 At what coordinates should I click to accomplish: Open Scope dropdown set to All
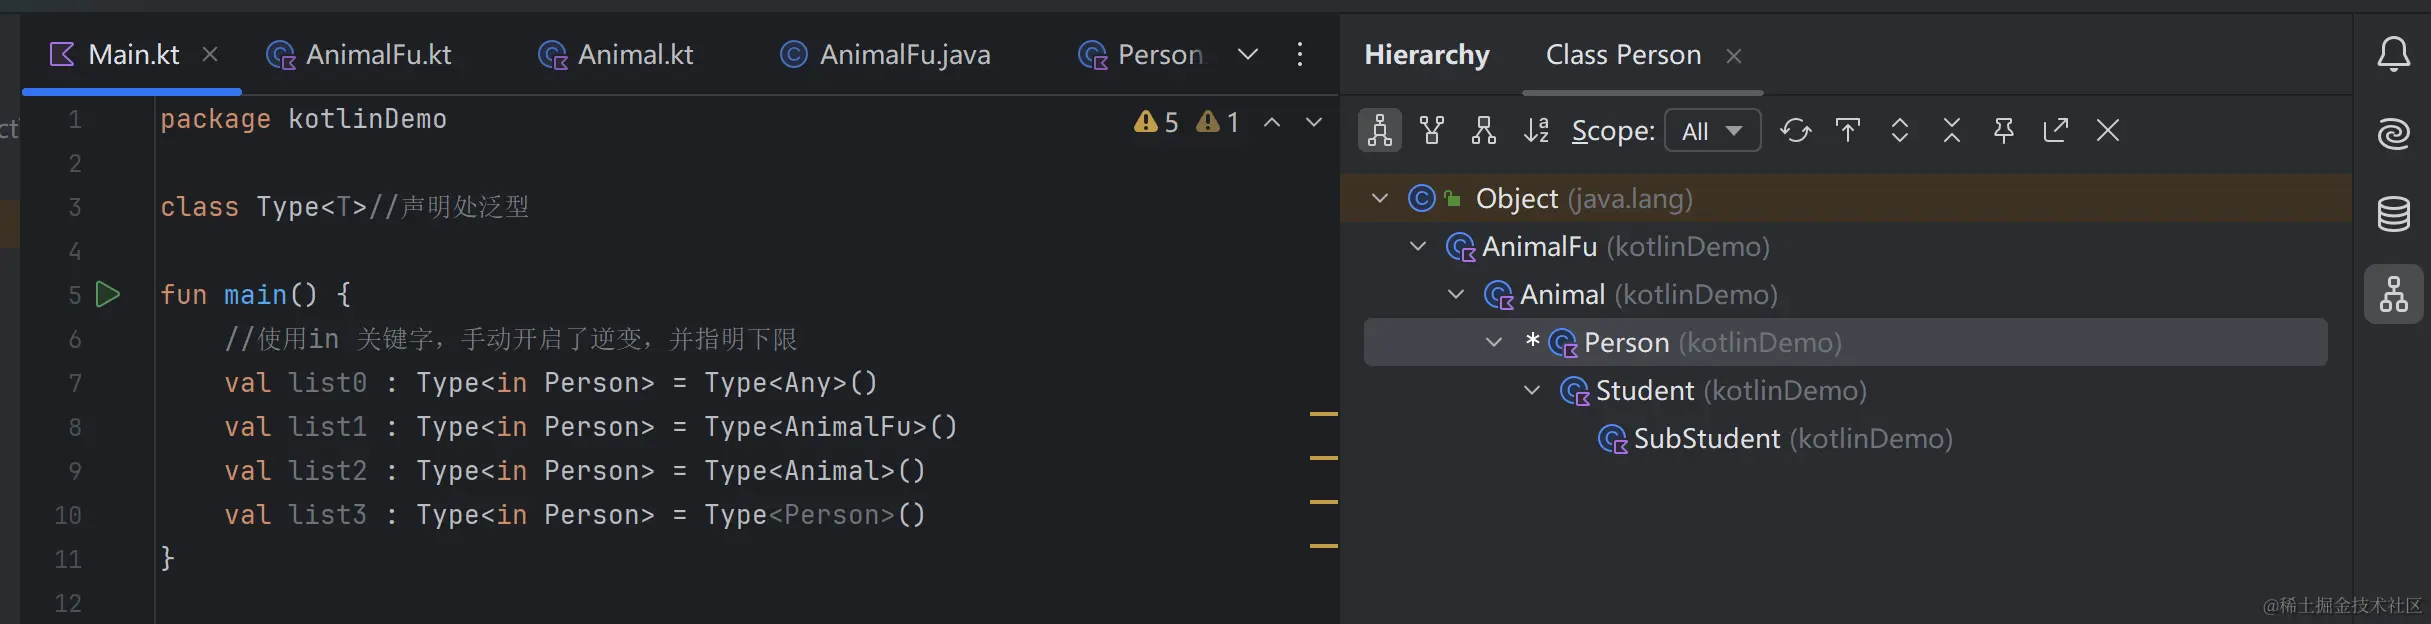coord(1712,131)
